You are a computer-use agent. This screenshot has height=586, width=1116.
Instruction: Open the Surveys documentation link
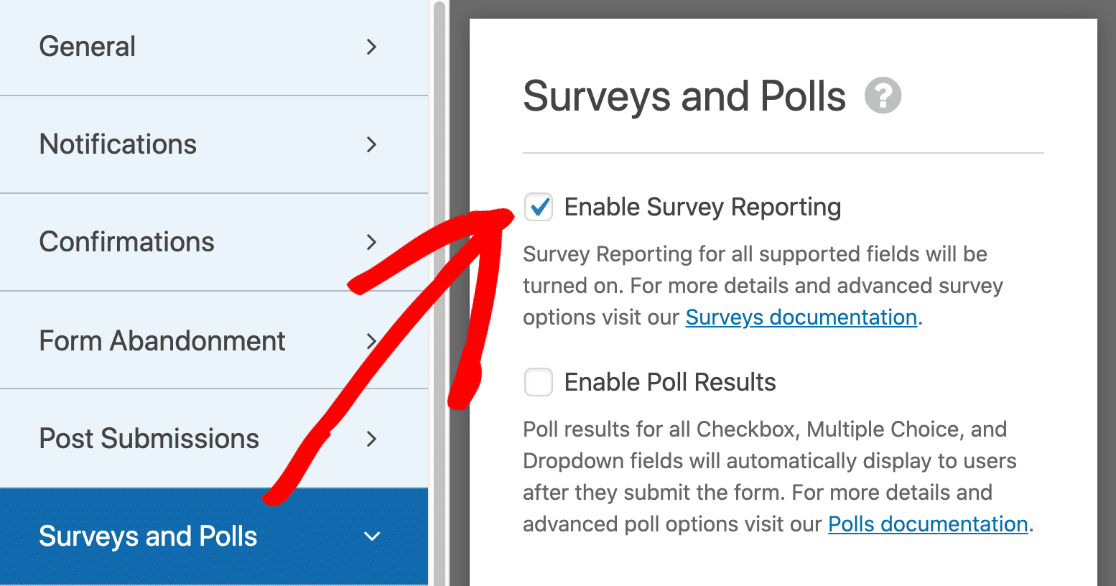(x=801, y=317)
